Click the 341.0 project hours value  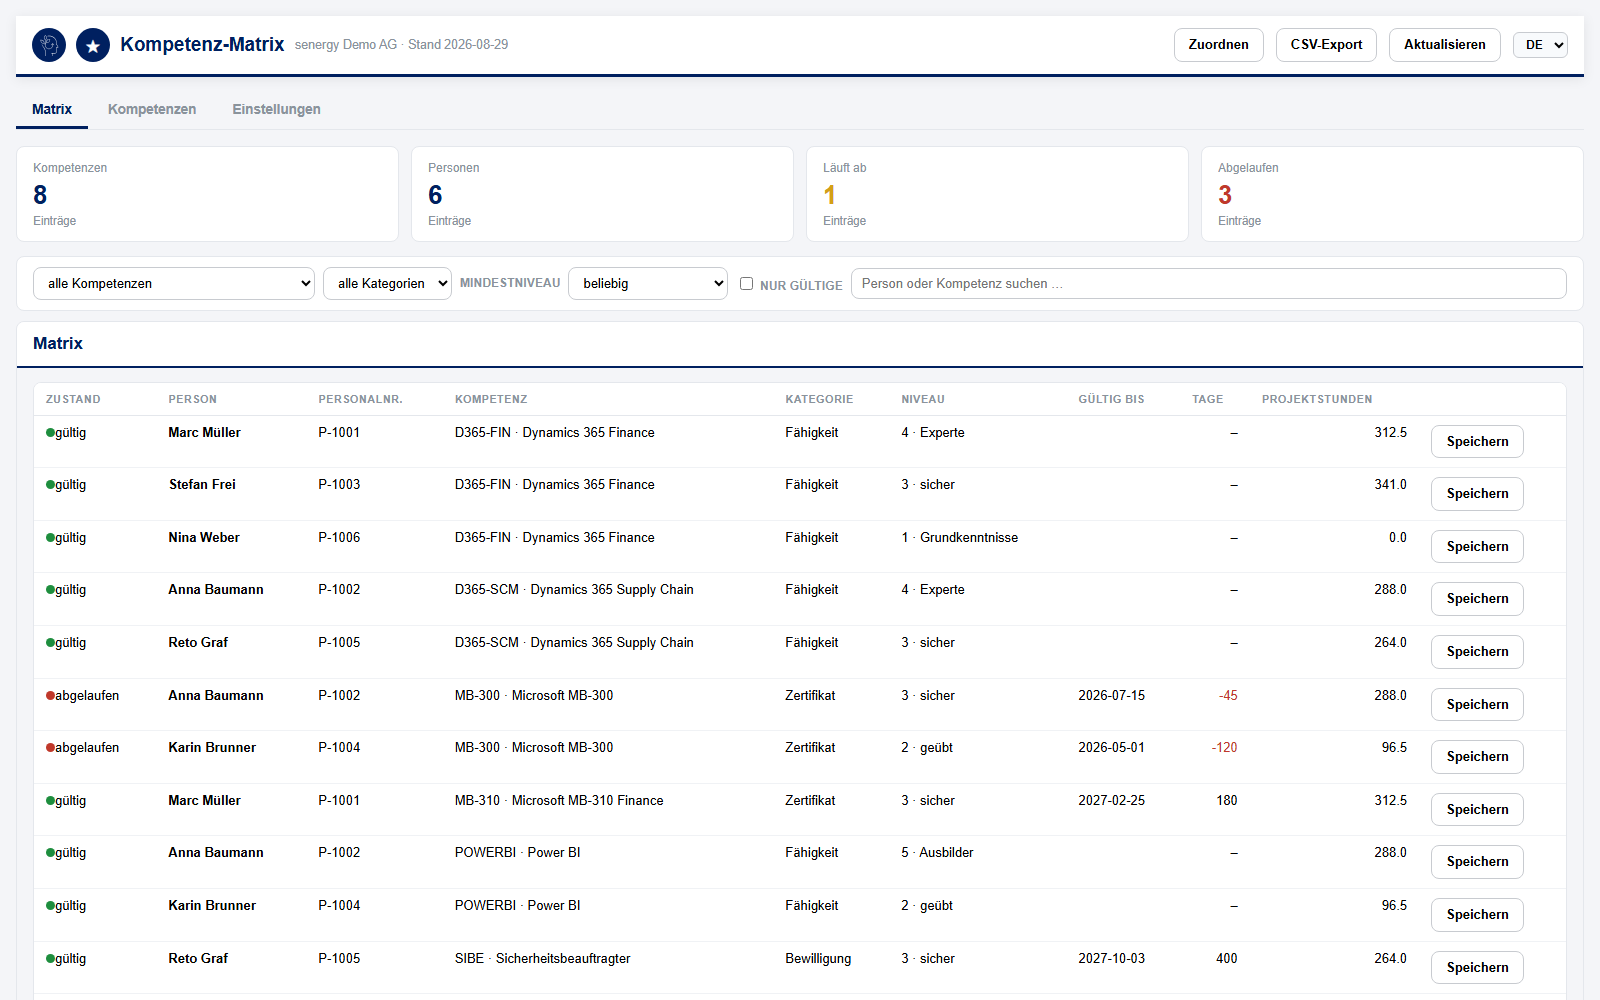click(x=1390, y=485)
